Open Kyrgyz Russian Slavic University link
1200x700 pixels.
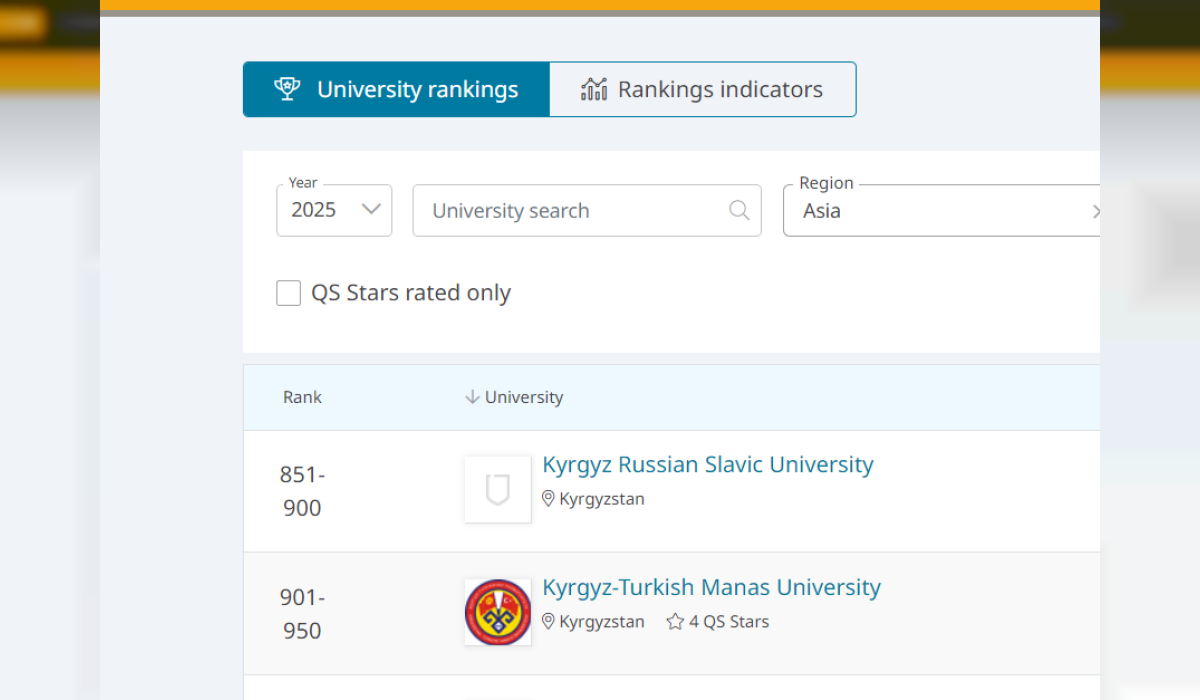708,464
